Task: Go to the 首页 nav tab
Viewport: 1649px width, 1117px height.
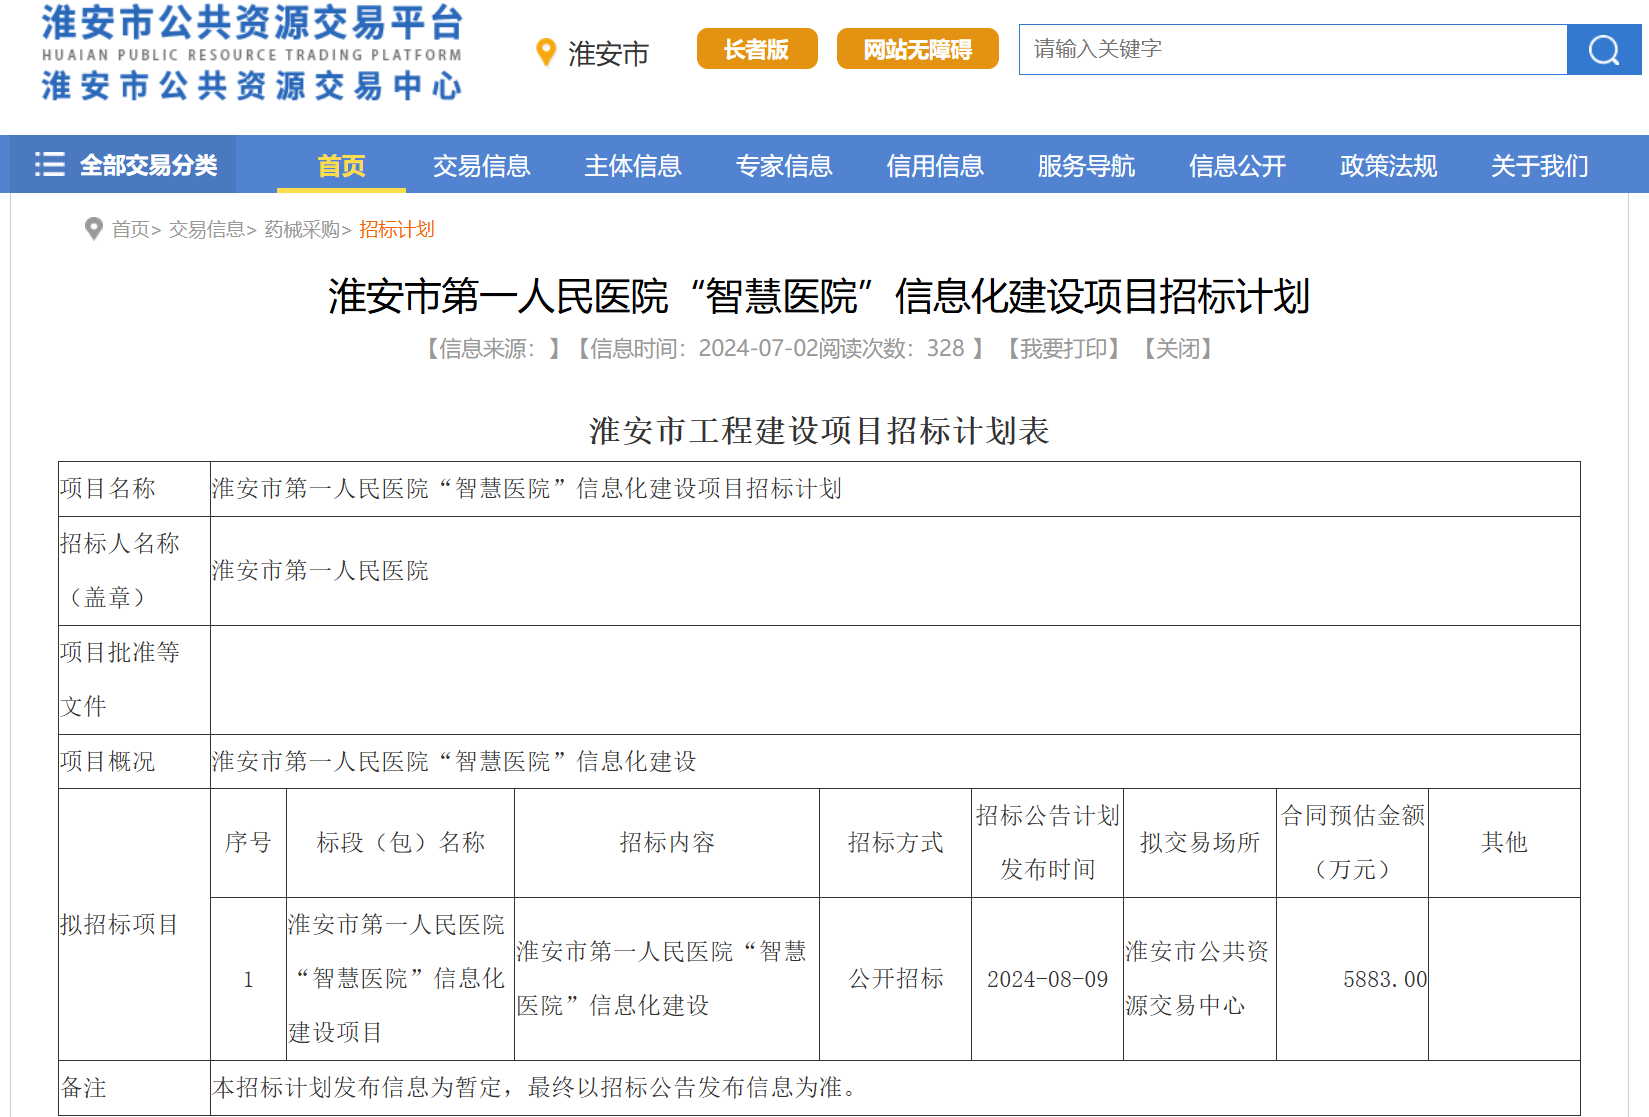Action: coord(341,166)
